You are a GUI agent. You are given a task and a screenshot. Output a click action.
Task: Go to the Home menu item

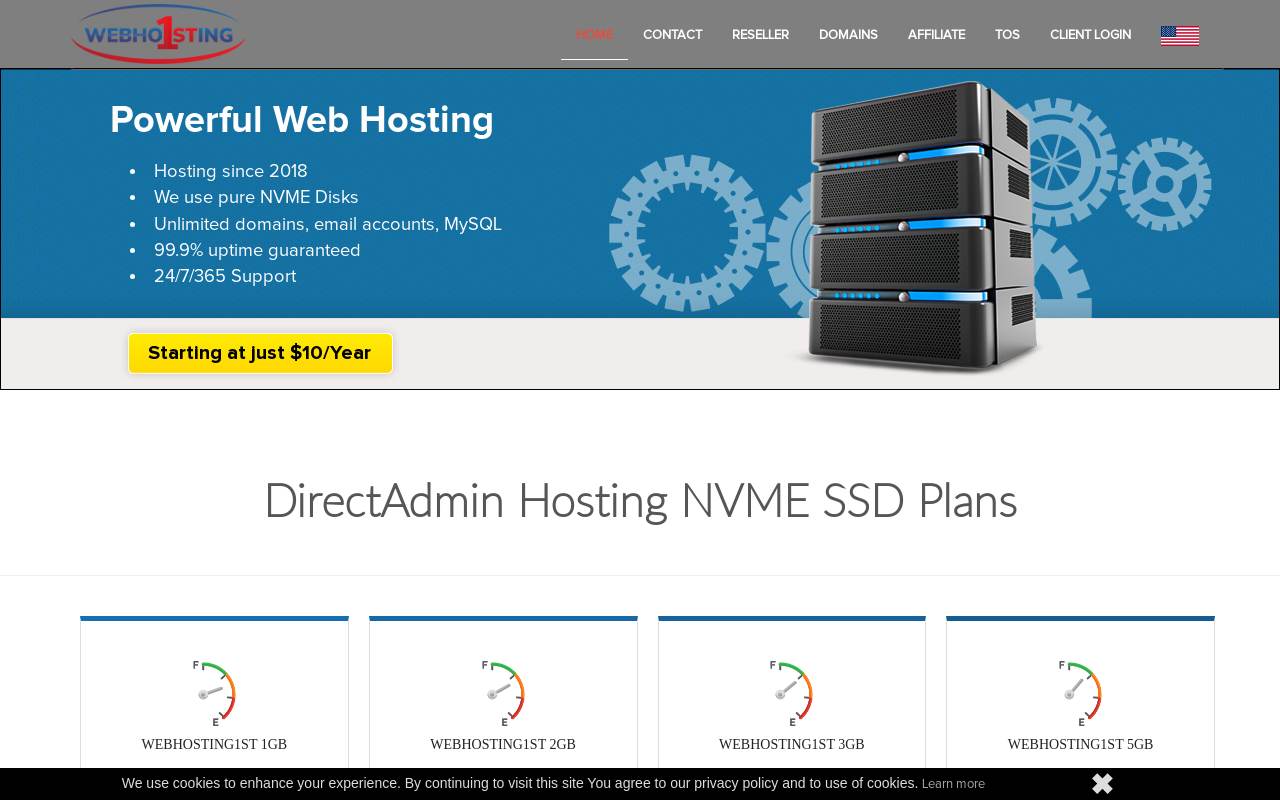point(594,35)
